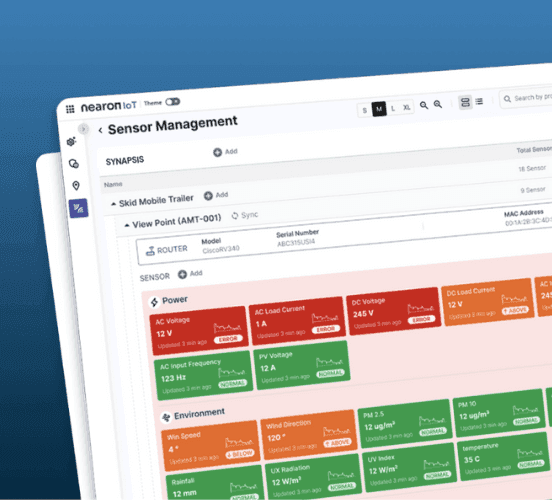Click the 9 Sensor count text
This screenshot has width=552, height=500.
click(533, 190)
